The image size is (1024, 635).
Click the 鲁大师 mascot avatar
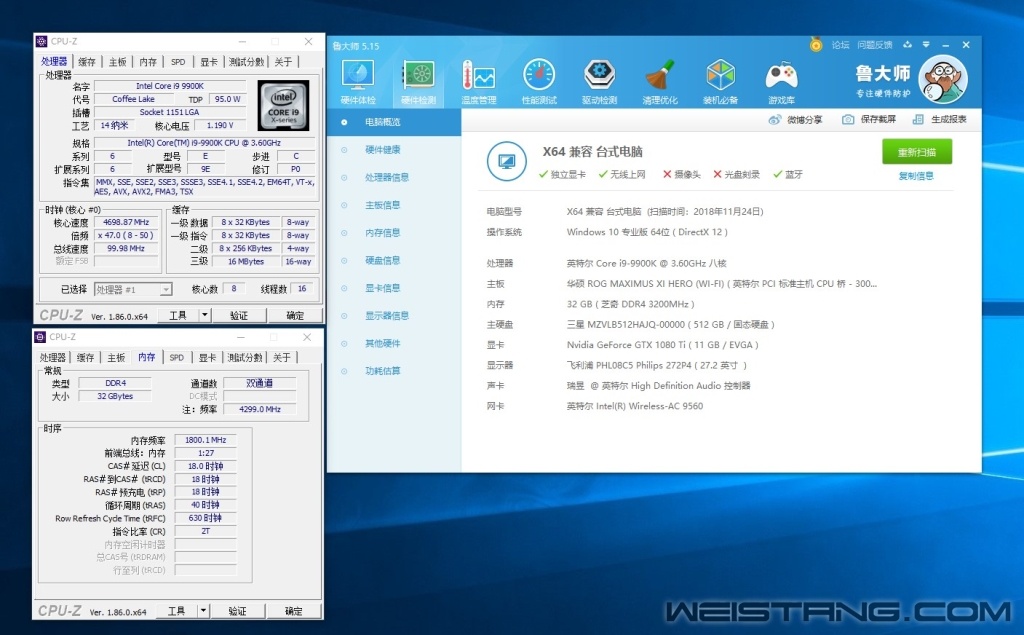click(942, 80)
